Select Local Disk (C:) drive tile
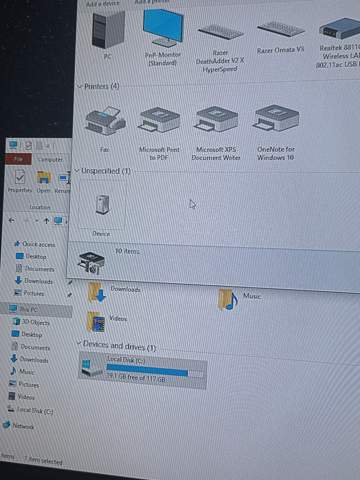The width and height of the screenshot is (360, 480). (x=142, y=369)
